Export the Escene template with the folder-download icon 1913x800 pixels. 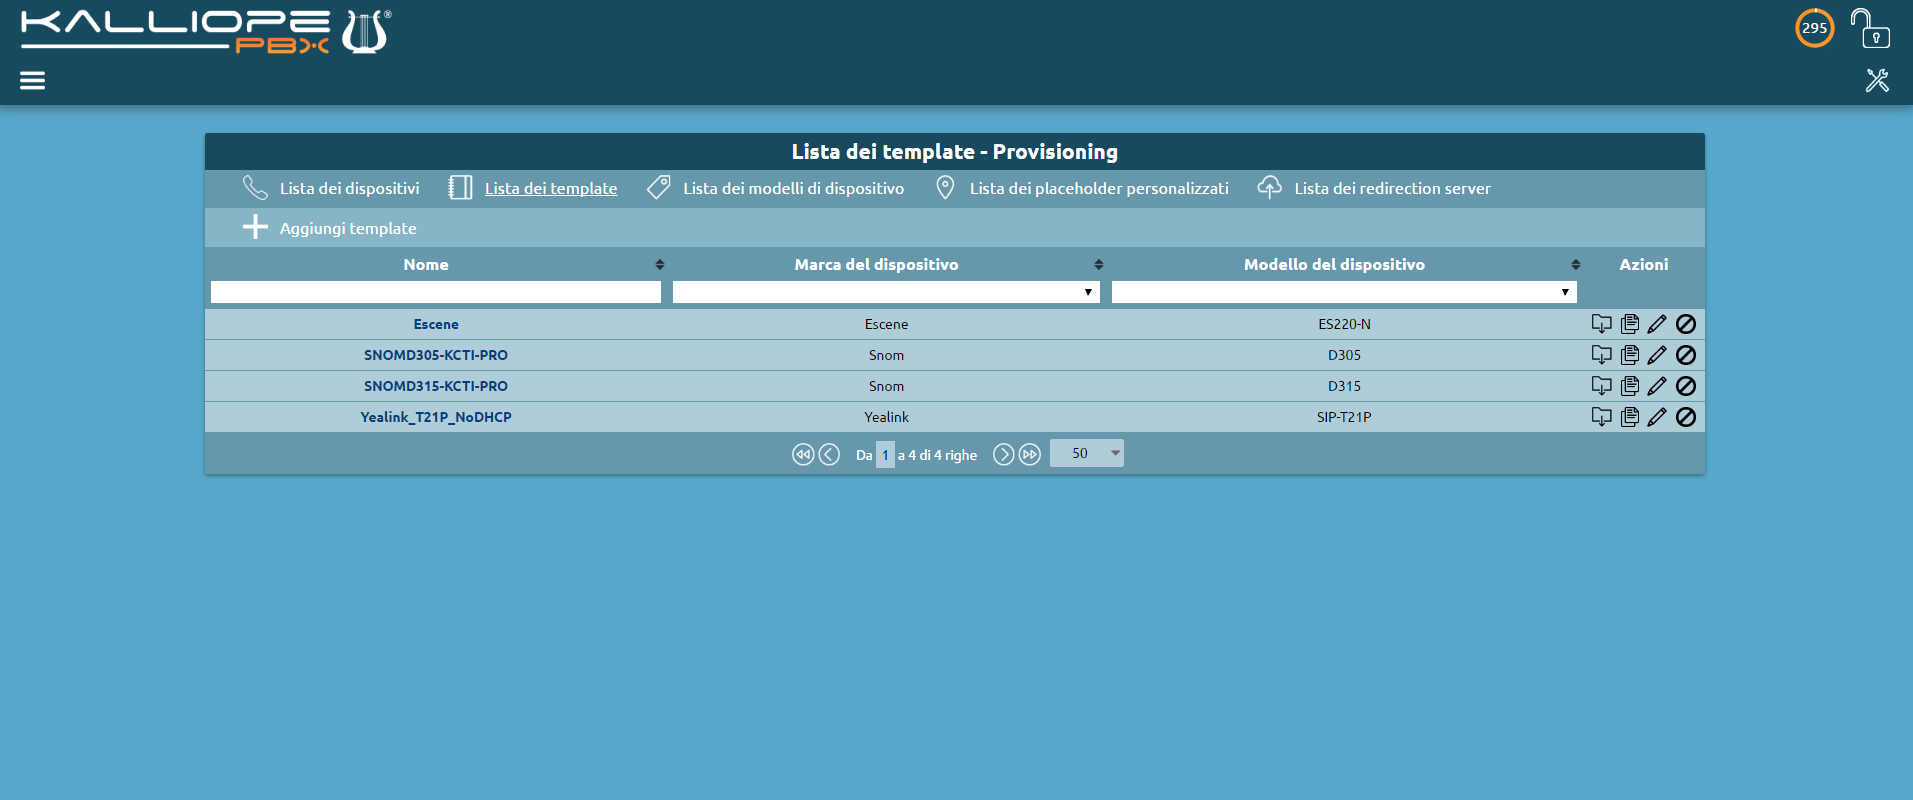pyautogui.click(x=1601, y=324)
